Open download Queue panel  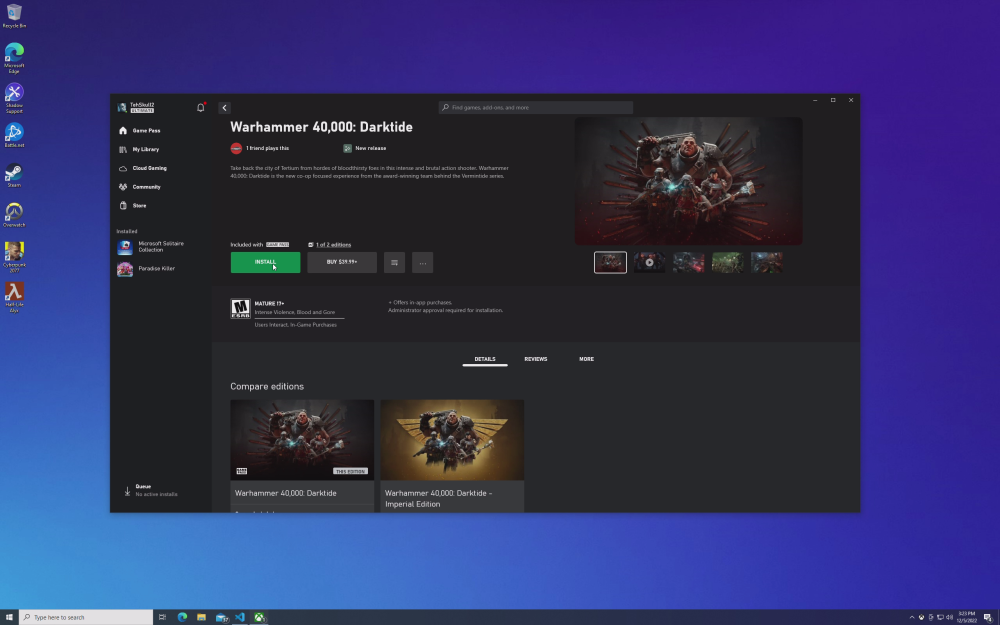click(x=152, y=490)
